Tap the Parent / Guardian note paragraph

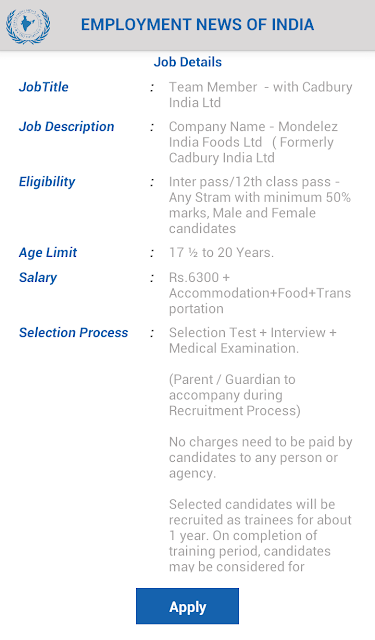tap(235, 395)
